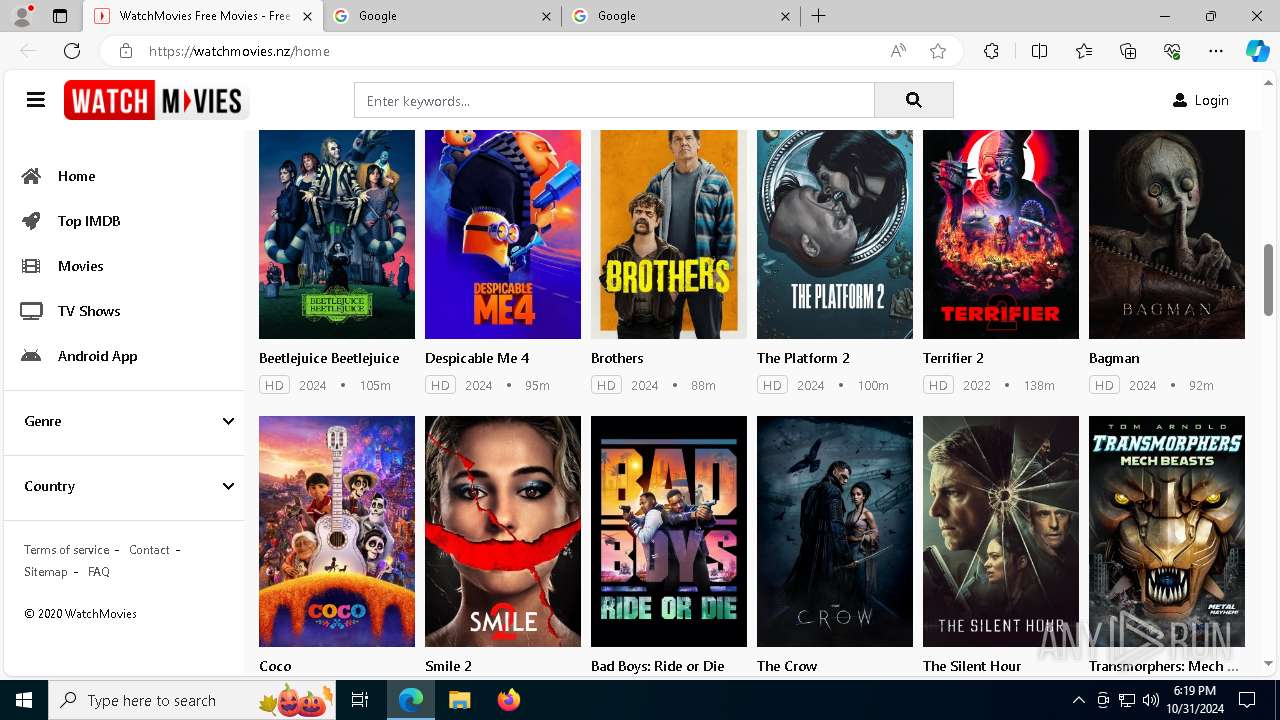Click the page vertical scrollbar thumb

[x=1268, y=280]
